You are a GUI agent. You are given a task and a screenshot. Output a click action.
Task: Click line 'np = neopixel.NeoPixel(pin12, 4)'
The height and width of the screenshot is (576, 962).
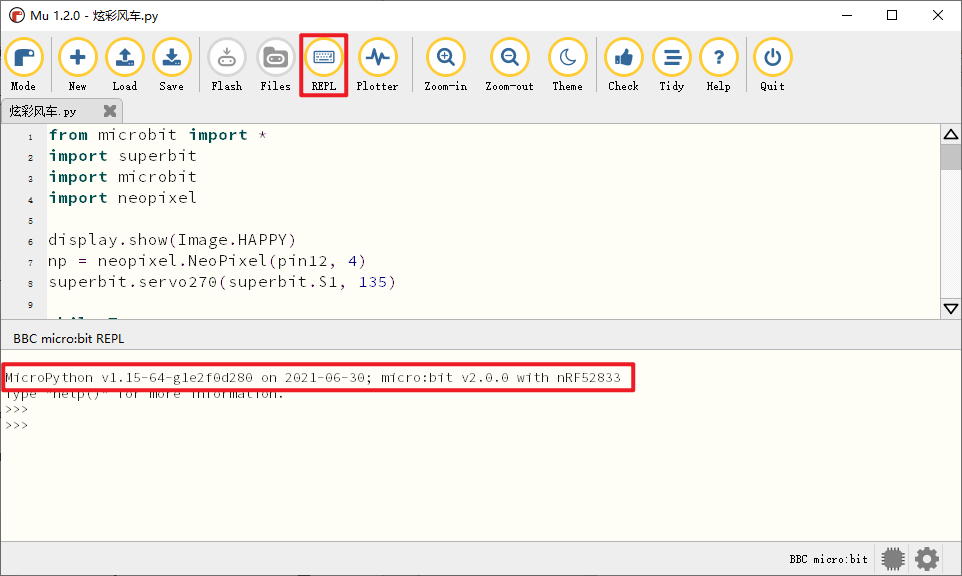point(207,261)
